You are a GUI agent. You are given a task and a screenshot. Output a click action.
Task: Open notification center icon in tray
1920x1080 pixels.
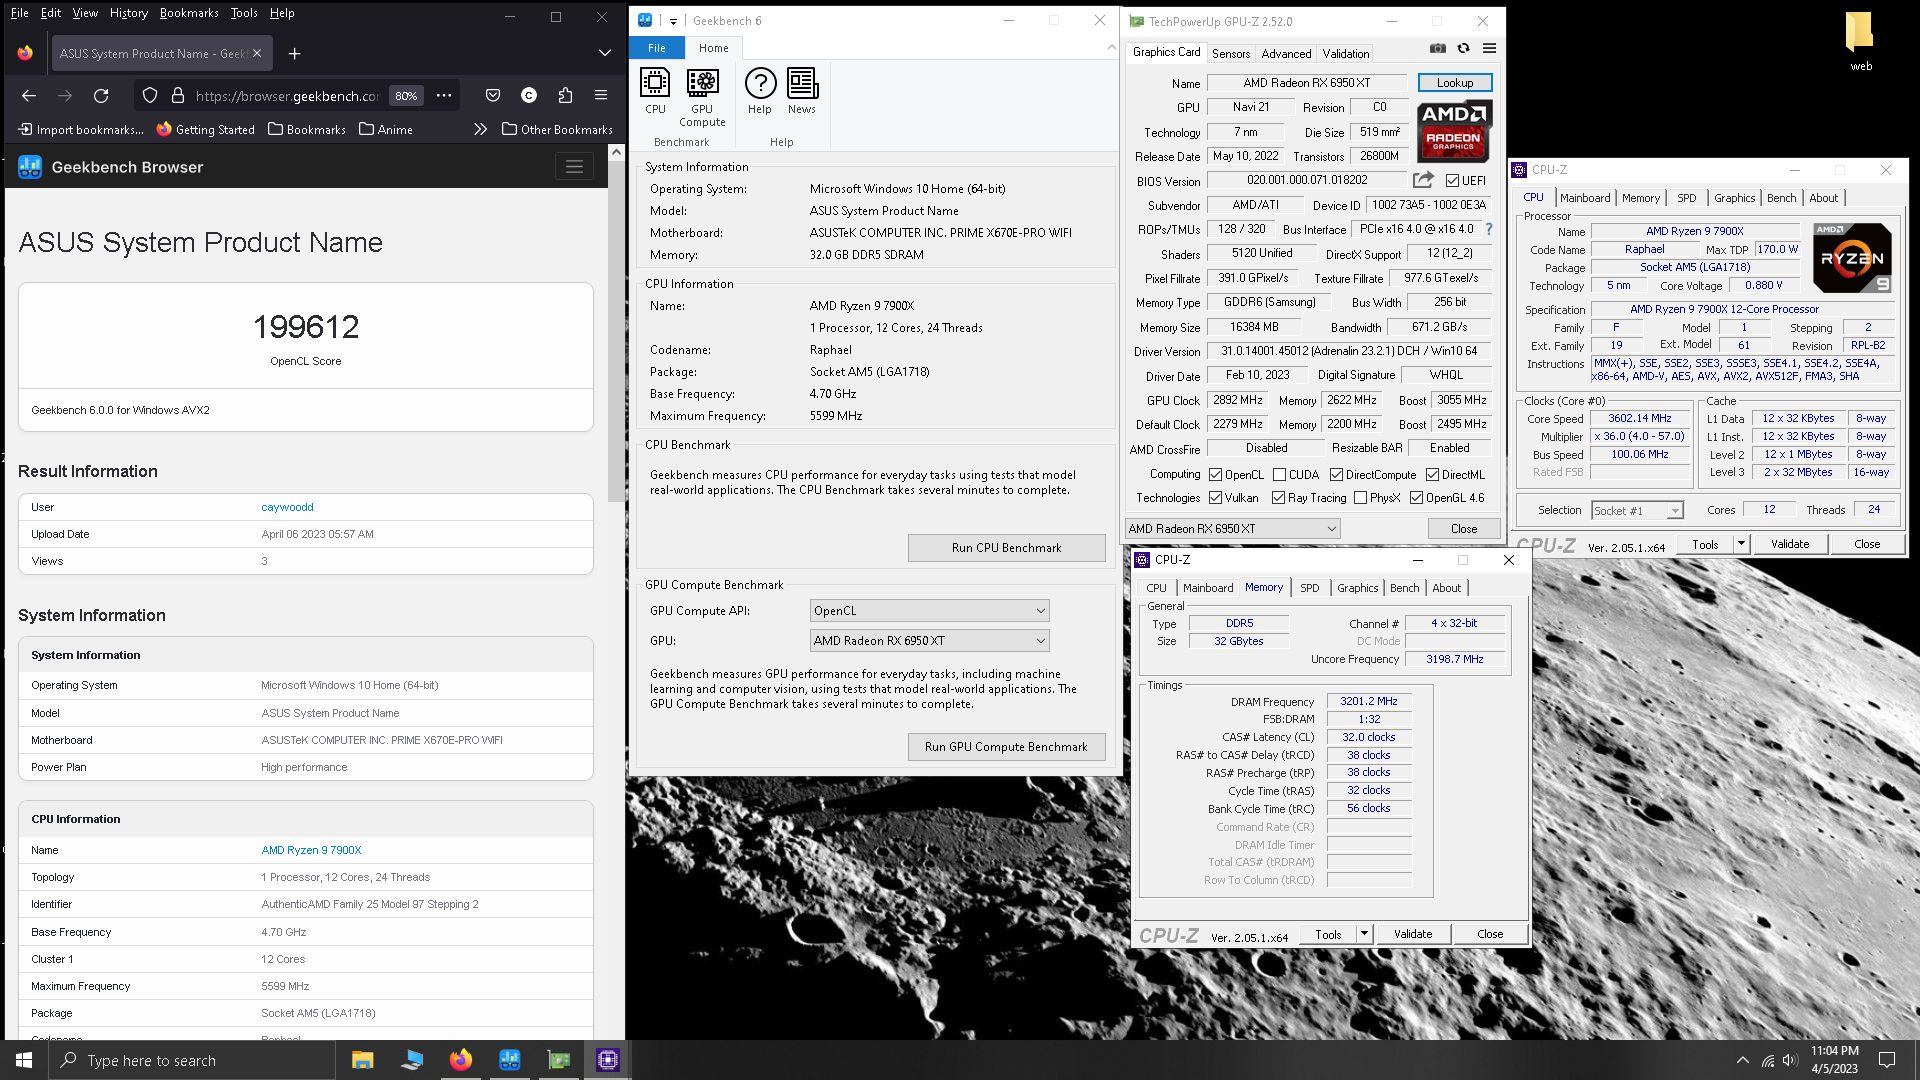coord(1887,1060)
